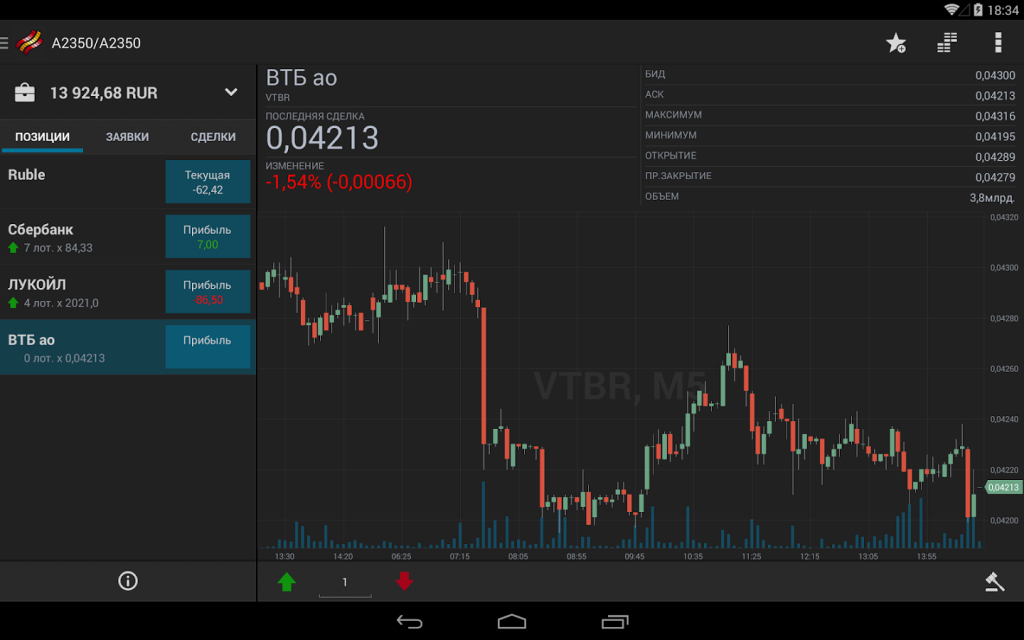Select the ЛУКОЙЛ position
Image resolution: width=1024 pixels, height=640 pixels.
tap(128, 292)
